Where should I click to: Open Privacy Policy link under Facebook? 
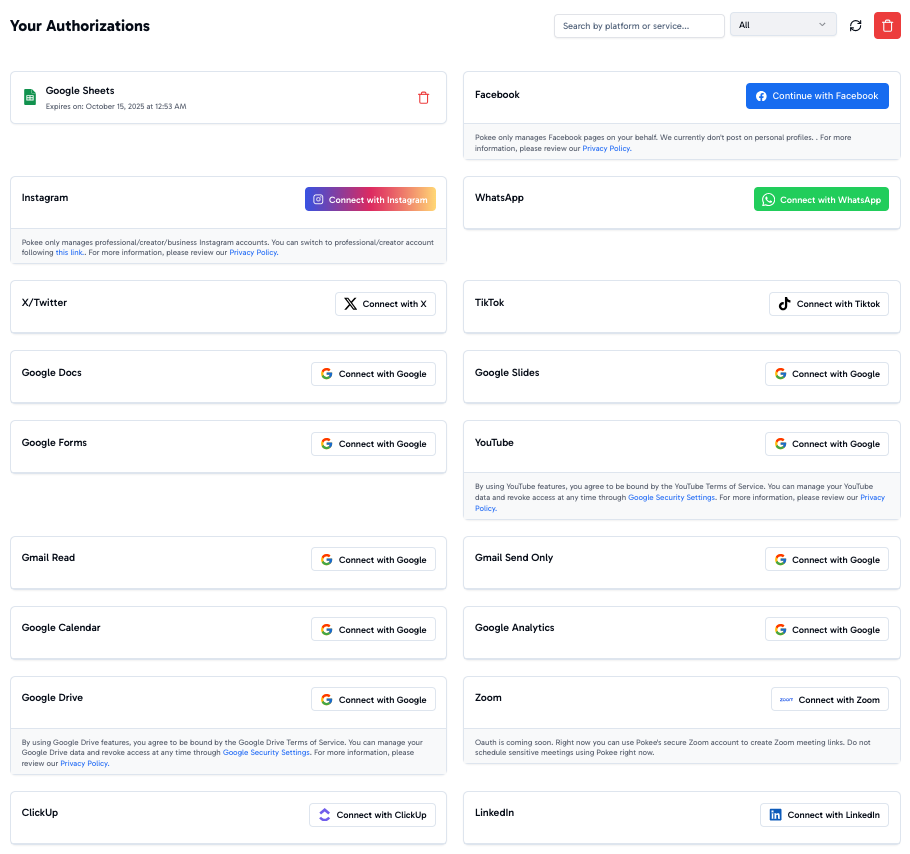click(x=606, y=148)
